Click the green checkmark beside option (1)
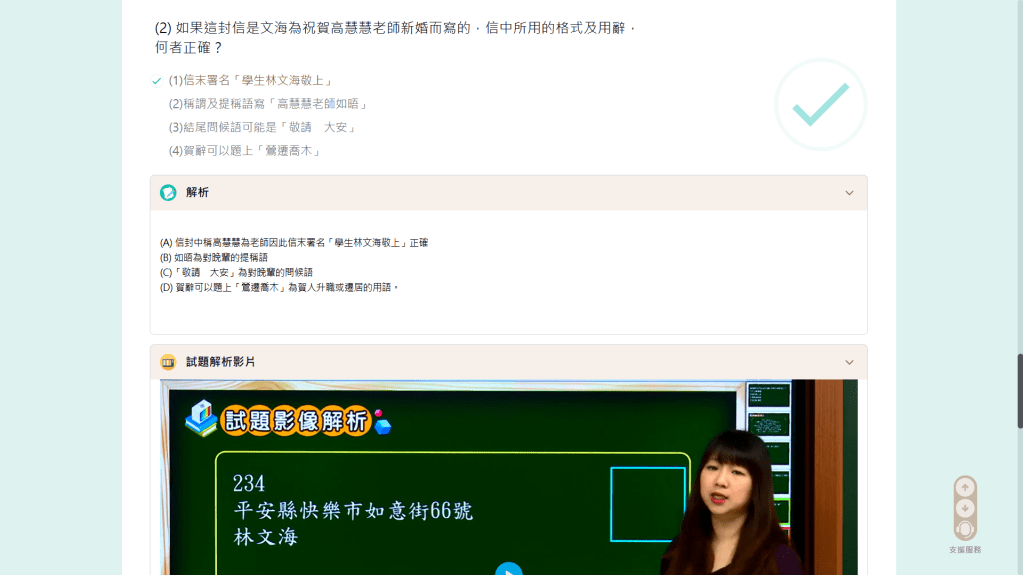Image resolution: width=1023 pixels, height=575 pixels. click(x=157, y=81)
